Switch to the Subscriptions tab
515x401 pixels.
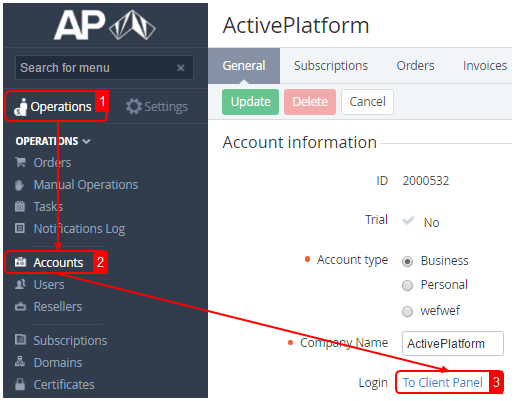(331, 66)
